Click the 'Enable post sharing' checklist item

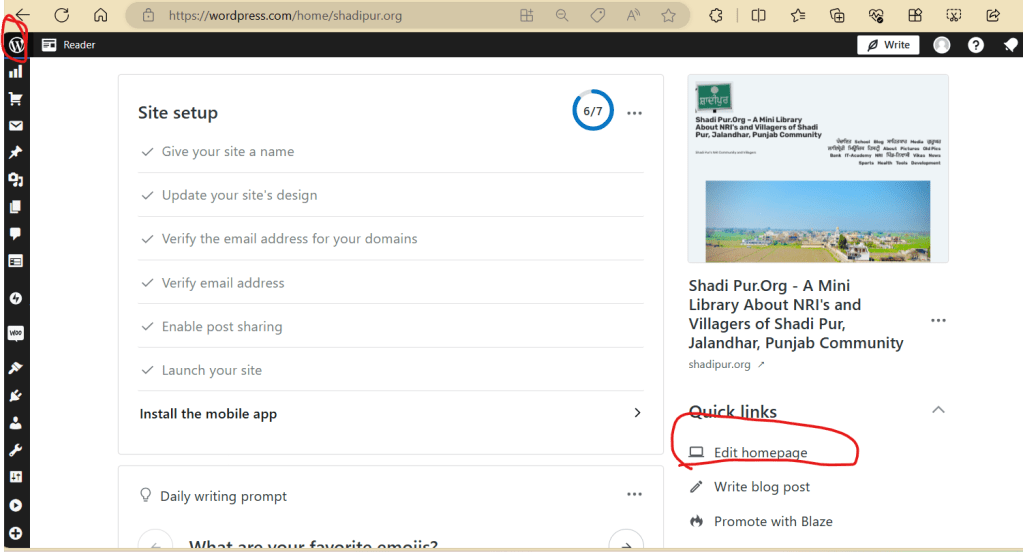pyautogui.click(x=221, y=327)
